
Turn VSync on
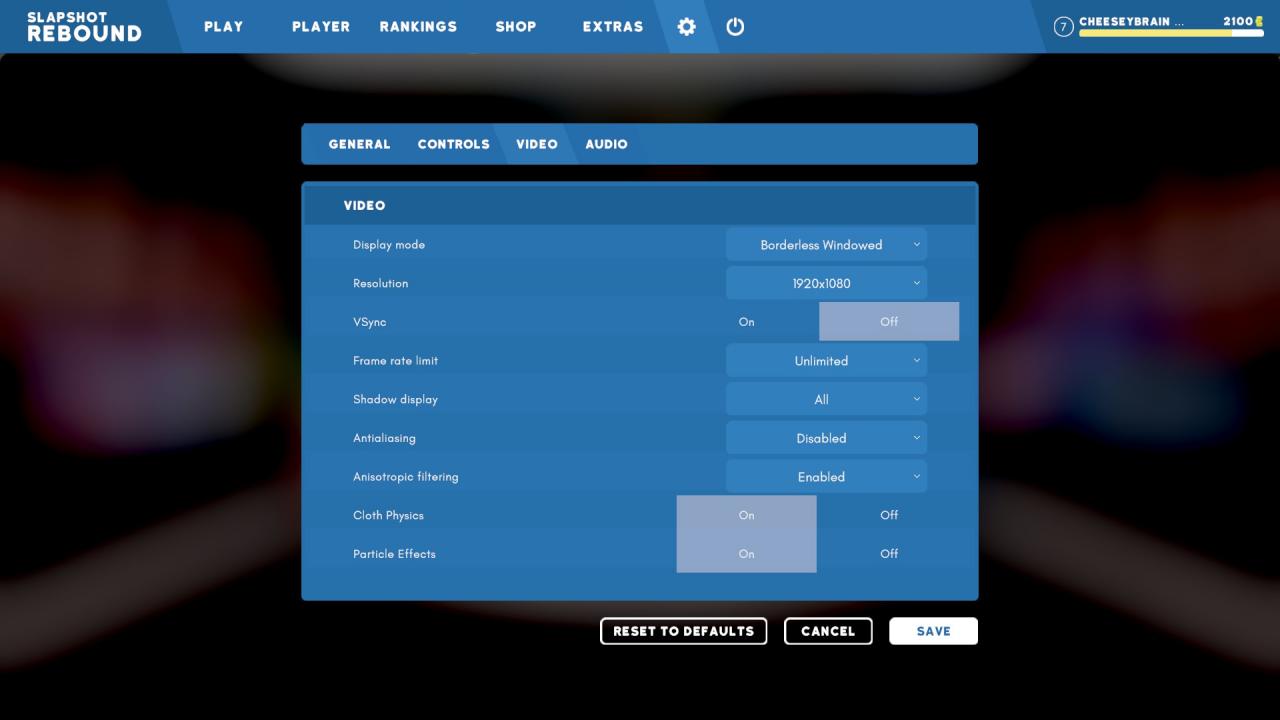pos(747,322)
